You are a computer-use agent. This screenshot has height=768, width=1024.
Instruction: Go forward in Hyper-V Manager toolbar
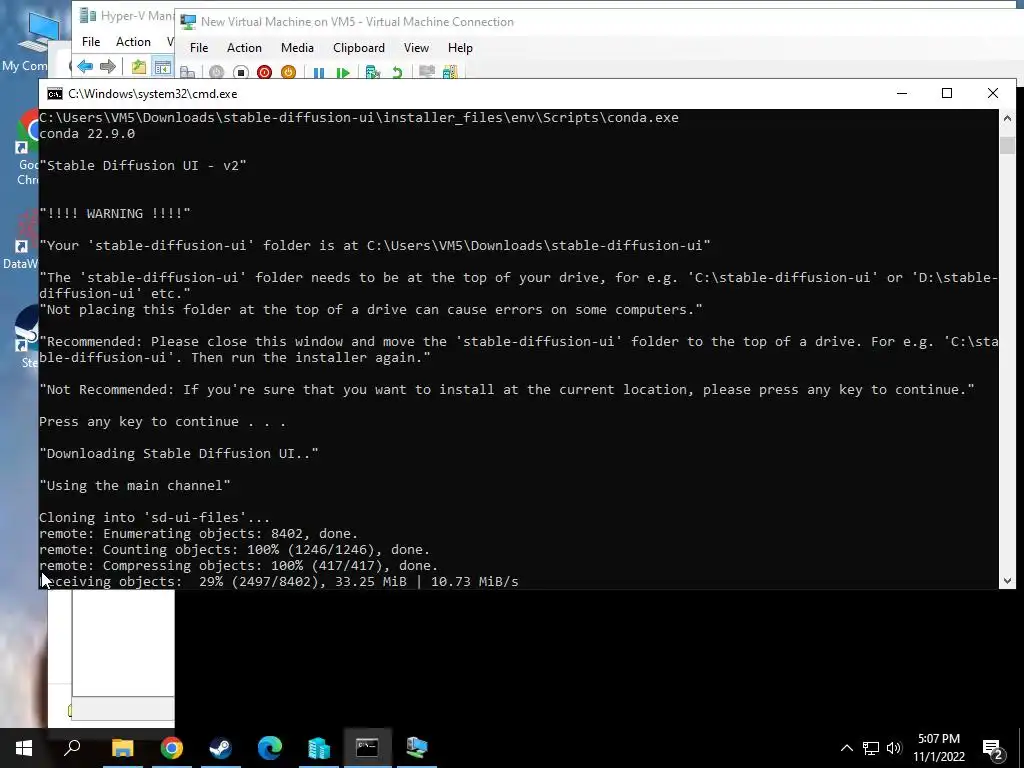(108, 66)
